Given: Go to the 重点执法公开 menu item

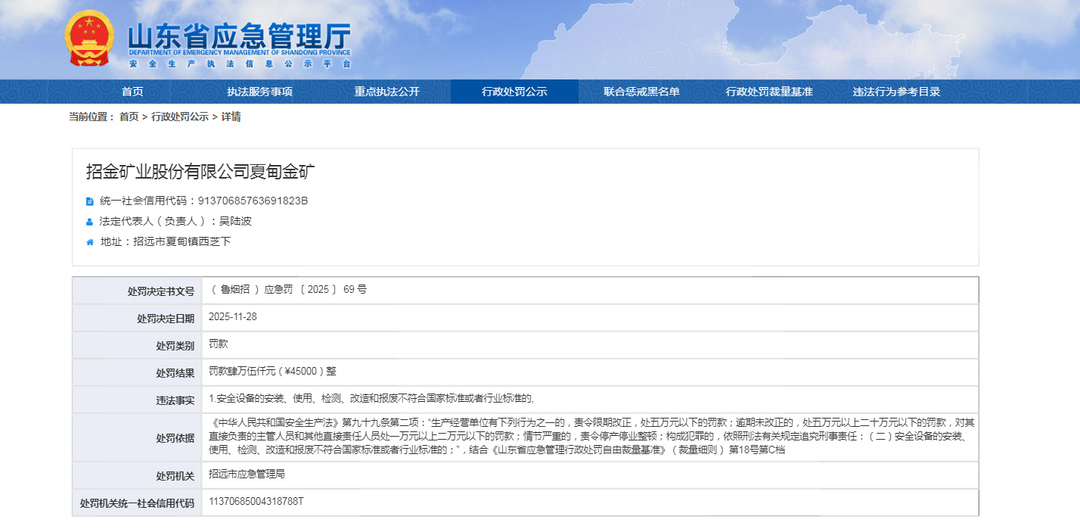Looking at the screenshot, I should click(386, 92).
